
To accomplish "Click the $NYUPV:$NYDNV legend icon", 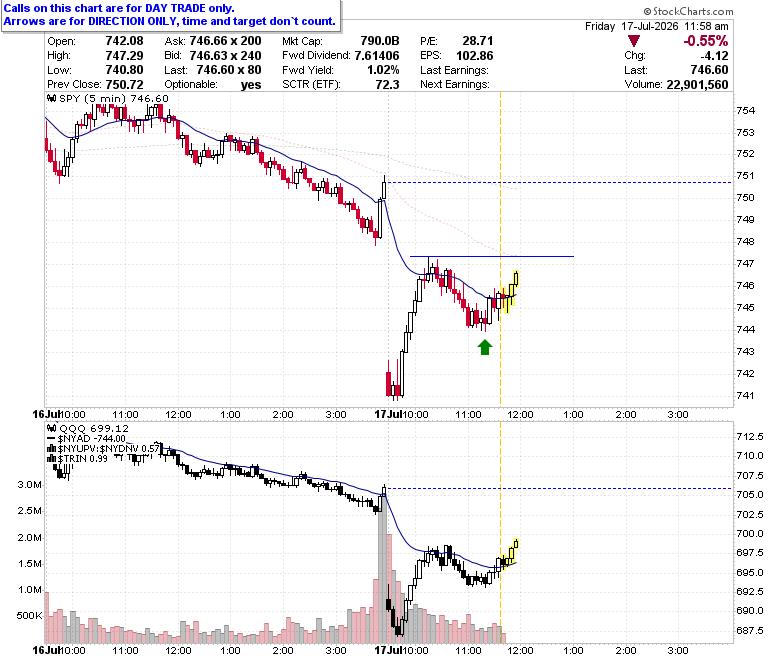I will click(51, 449).
